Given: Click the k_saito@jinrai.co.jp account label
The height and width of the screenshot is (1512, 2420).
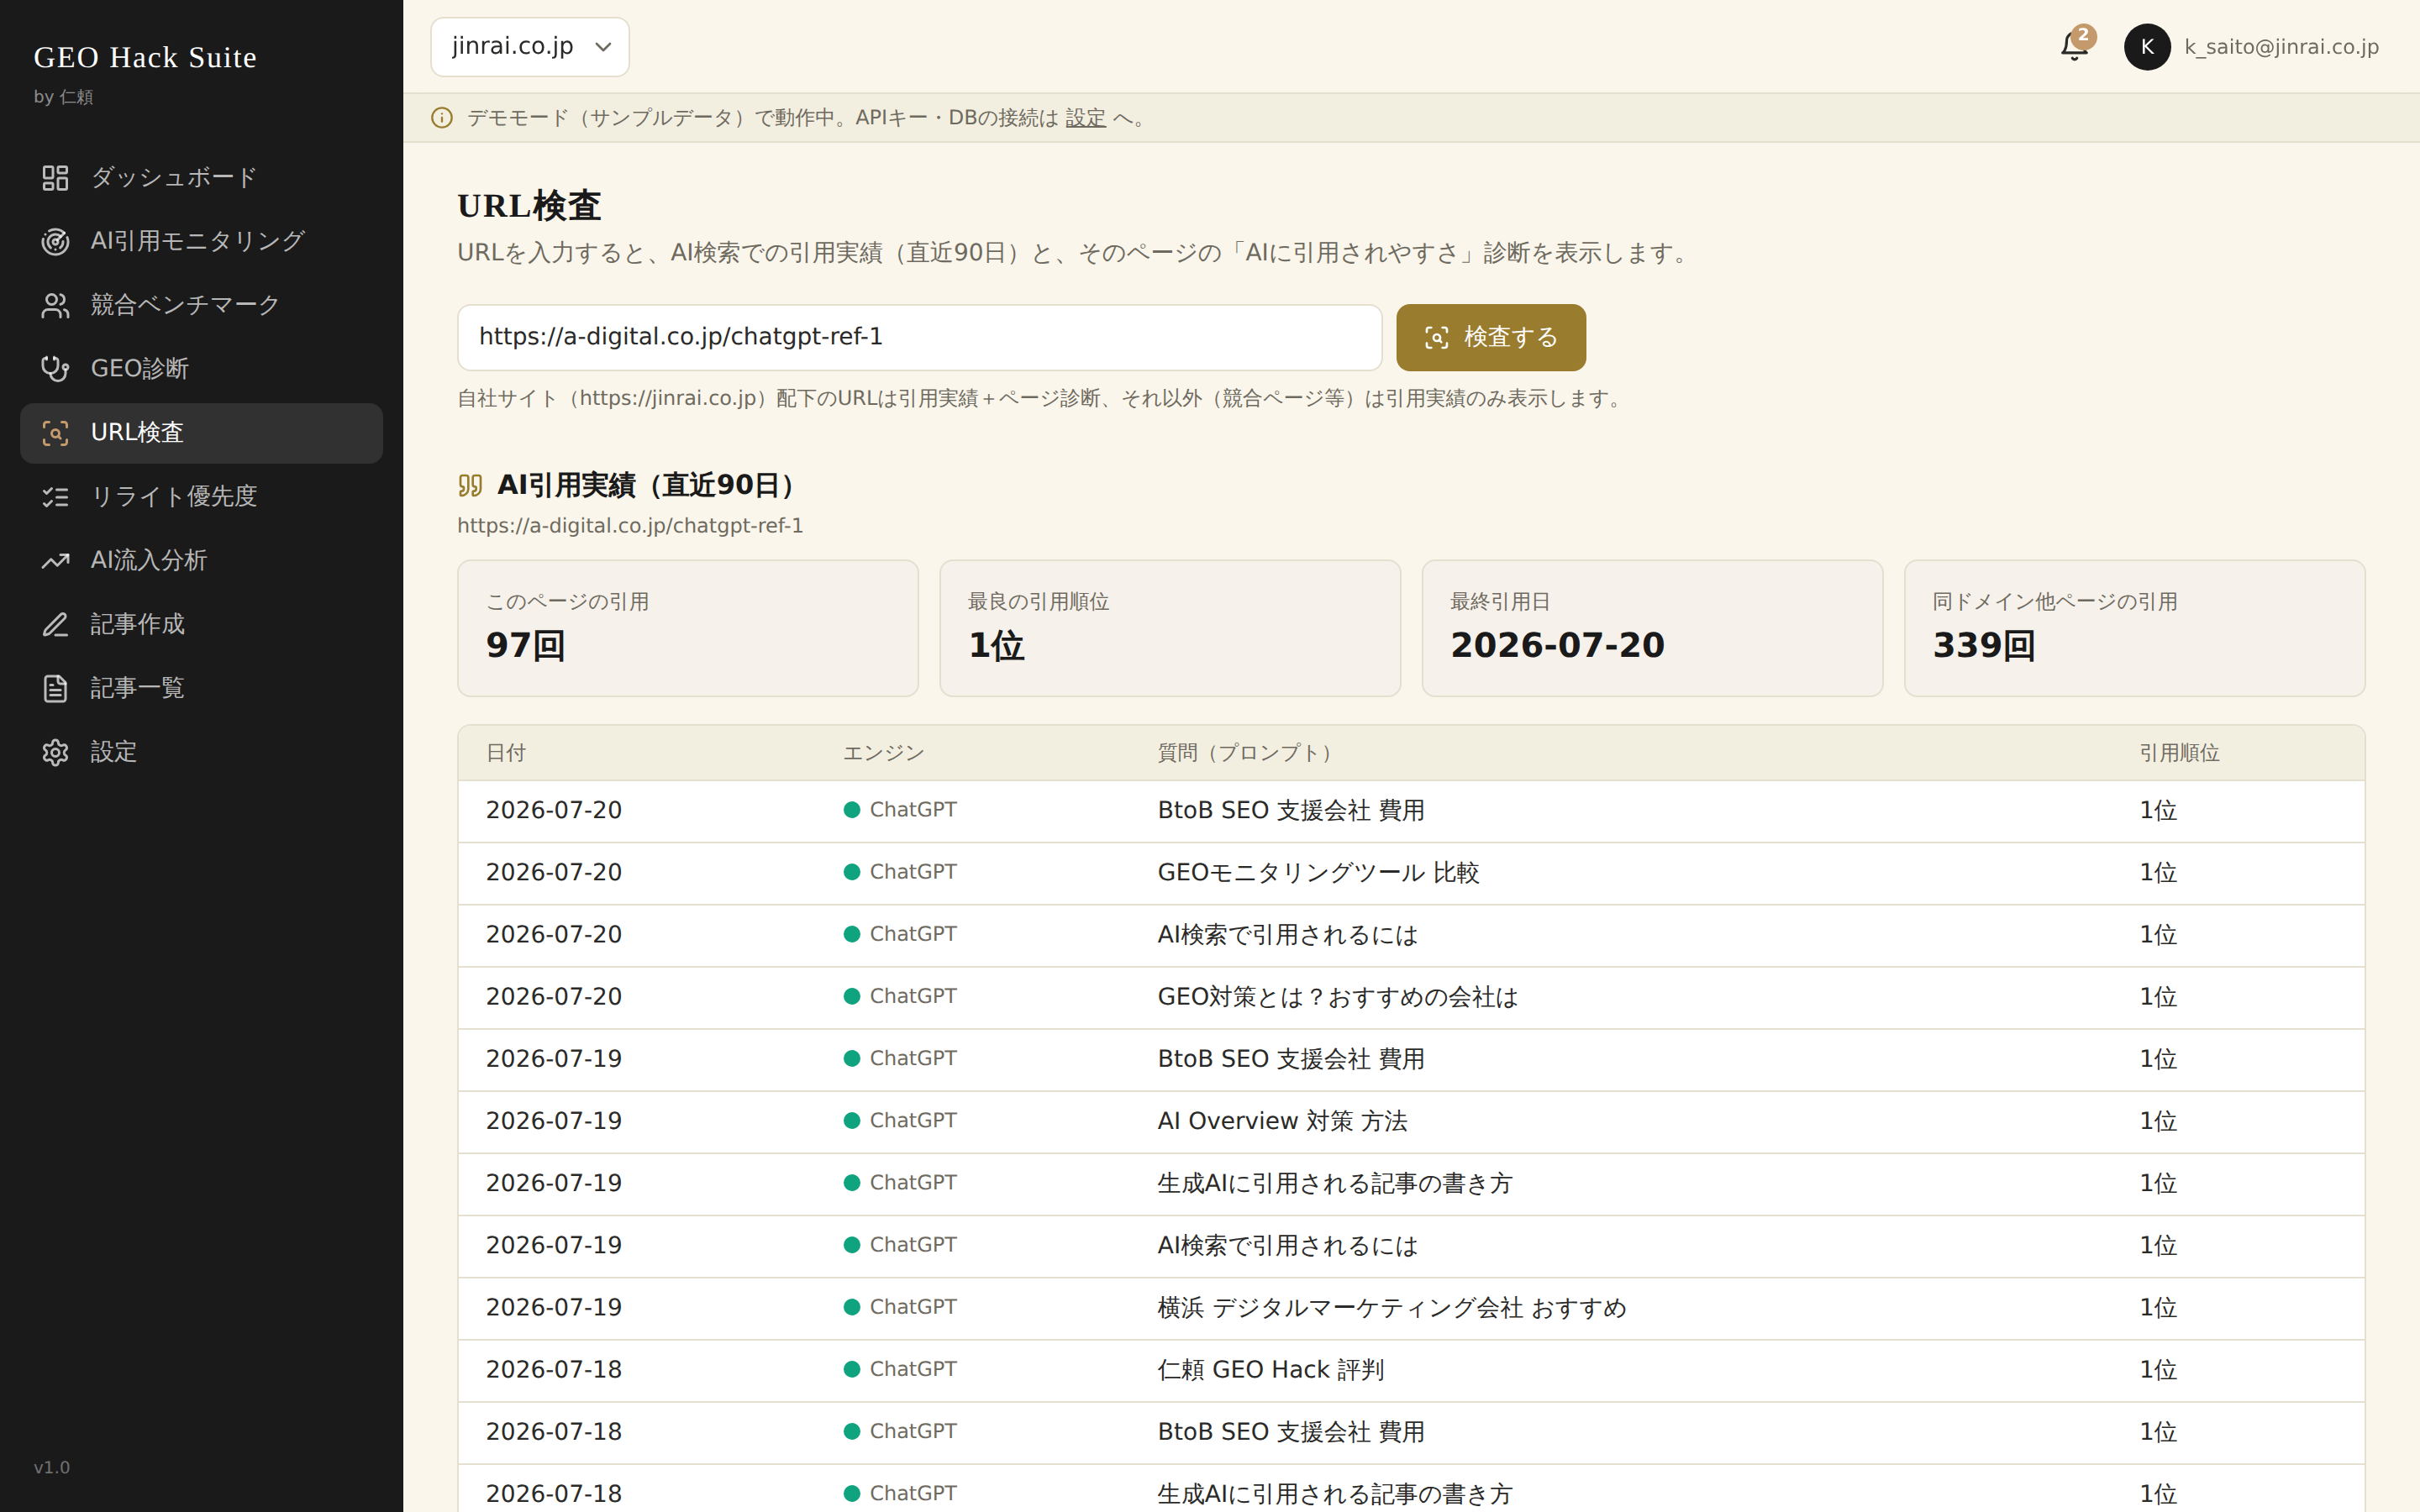Looking at the screenshot, I should 2281,47.
